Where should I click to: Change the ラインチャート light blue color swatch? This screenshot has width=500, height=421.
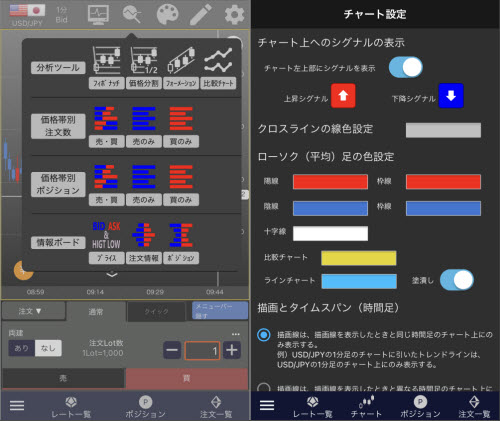click(359, 281)
